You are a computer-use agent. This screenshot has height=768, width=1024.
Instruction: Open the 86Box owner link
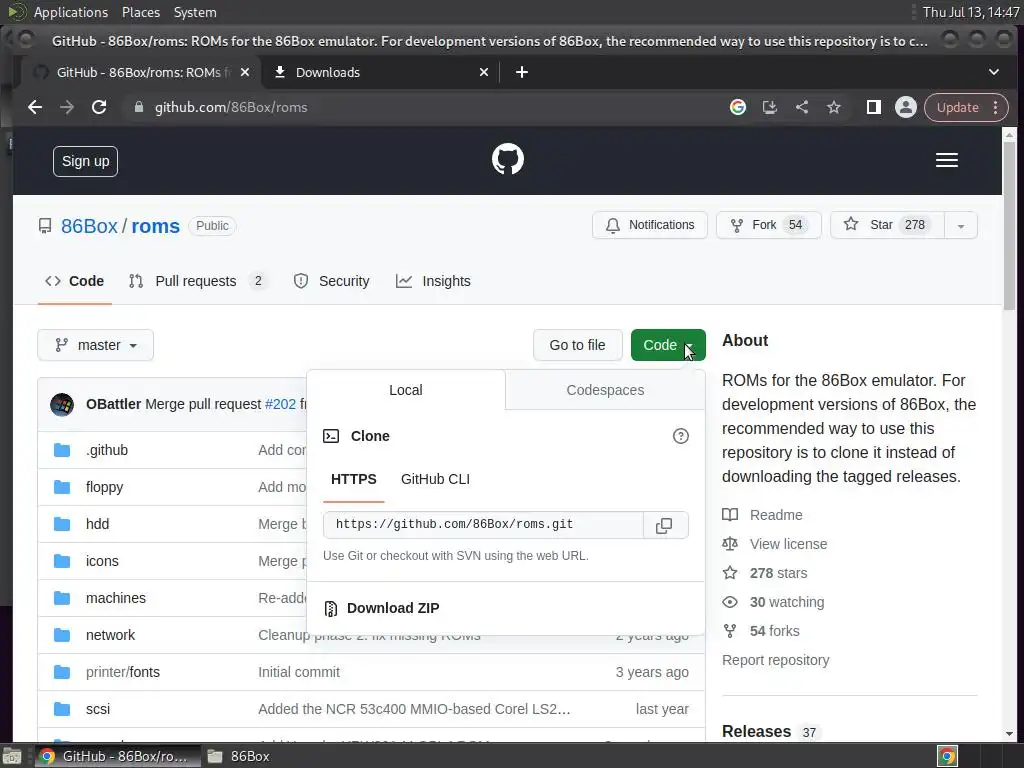click(x=89, y=226)
